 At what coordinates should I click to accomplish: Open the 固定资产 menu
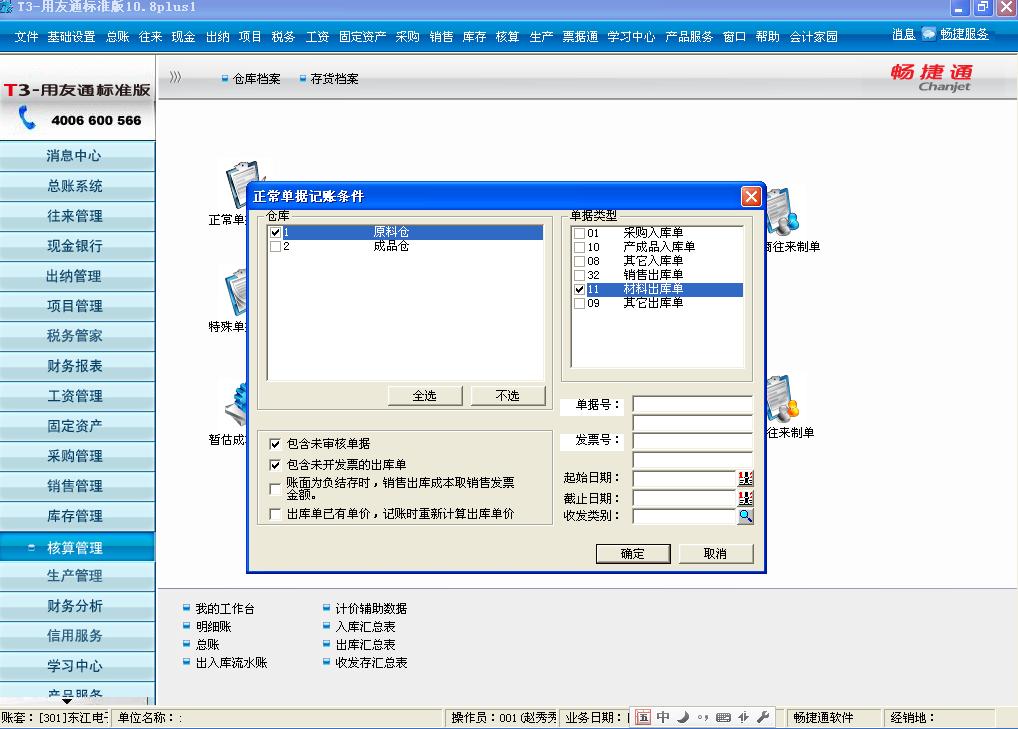tap(363, 35)
